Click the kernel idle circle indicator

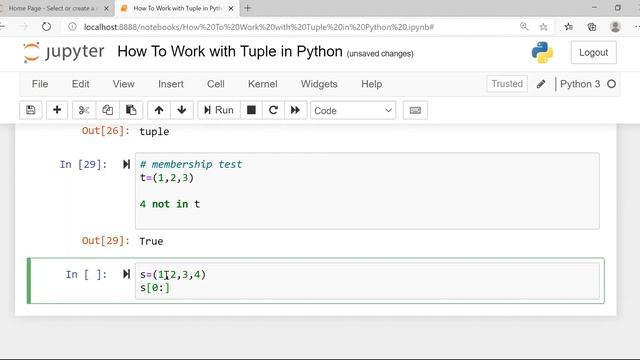coord(611,84)
